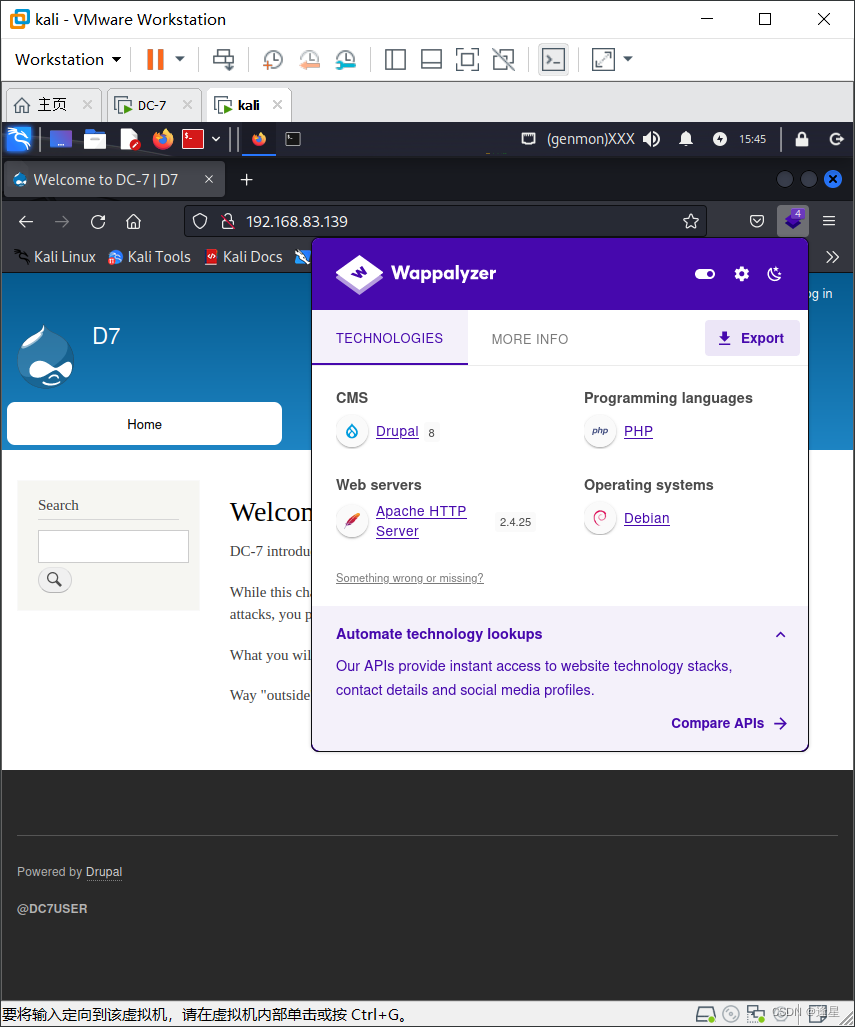Image resolution: width=855 pixels, height=1027 pixels.
Task: Open the Workstation menu
Action: [68, 60]
